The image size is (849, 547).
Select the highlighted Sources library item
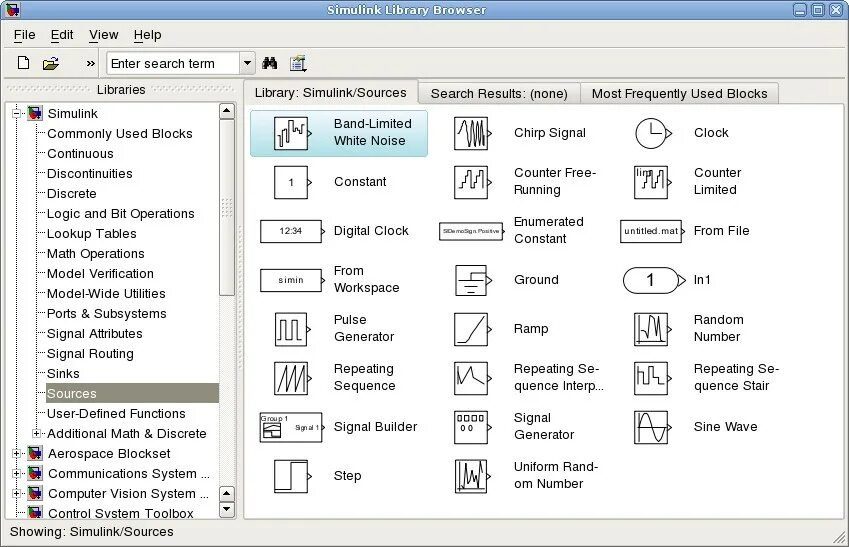point(132,394)
